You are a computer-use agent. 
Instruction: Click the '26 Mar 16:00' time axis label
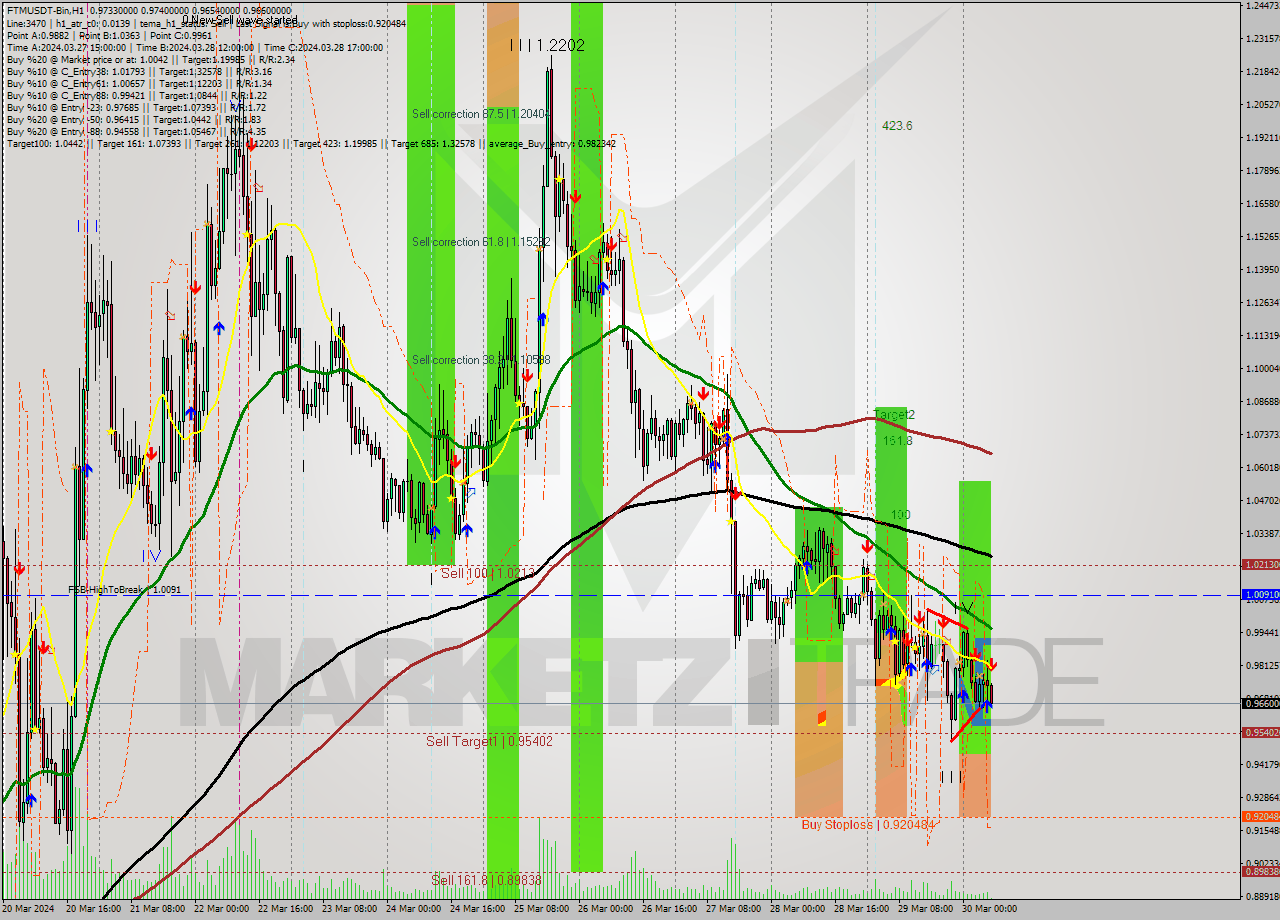(669, 909)
